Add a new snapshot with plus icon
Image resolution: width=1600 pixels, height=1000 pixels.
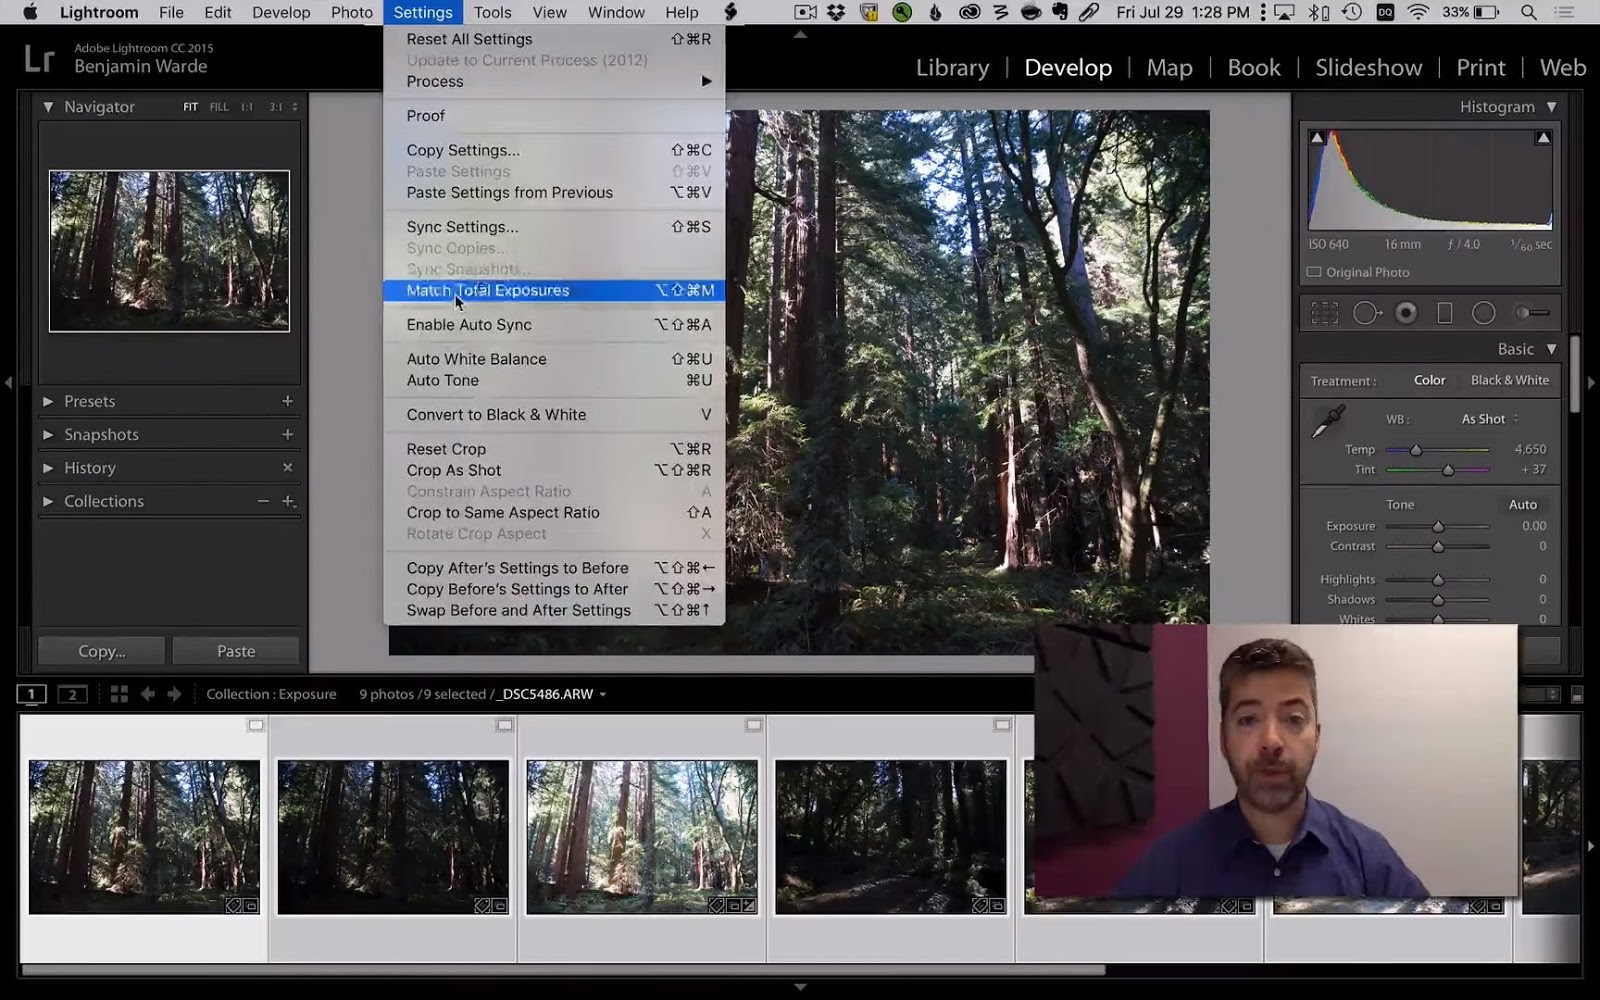click(x=288, y=434)
